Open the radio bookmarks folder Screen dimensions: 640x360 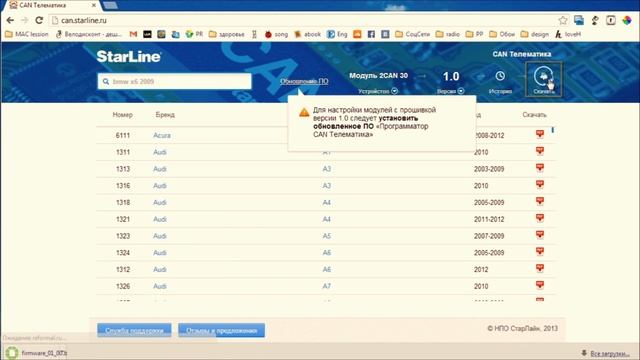click(448, 34)
